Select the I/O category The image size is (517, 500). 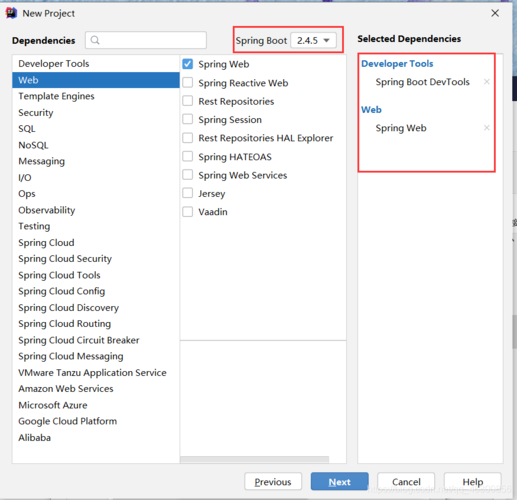pos(96,177)
